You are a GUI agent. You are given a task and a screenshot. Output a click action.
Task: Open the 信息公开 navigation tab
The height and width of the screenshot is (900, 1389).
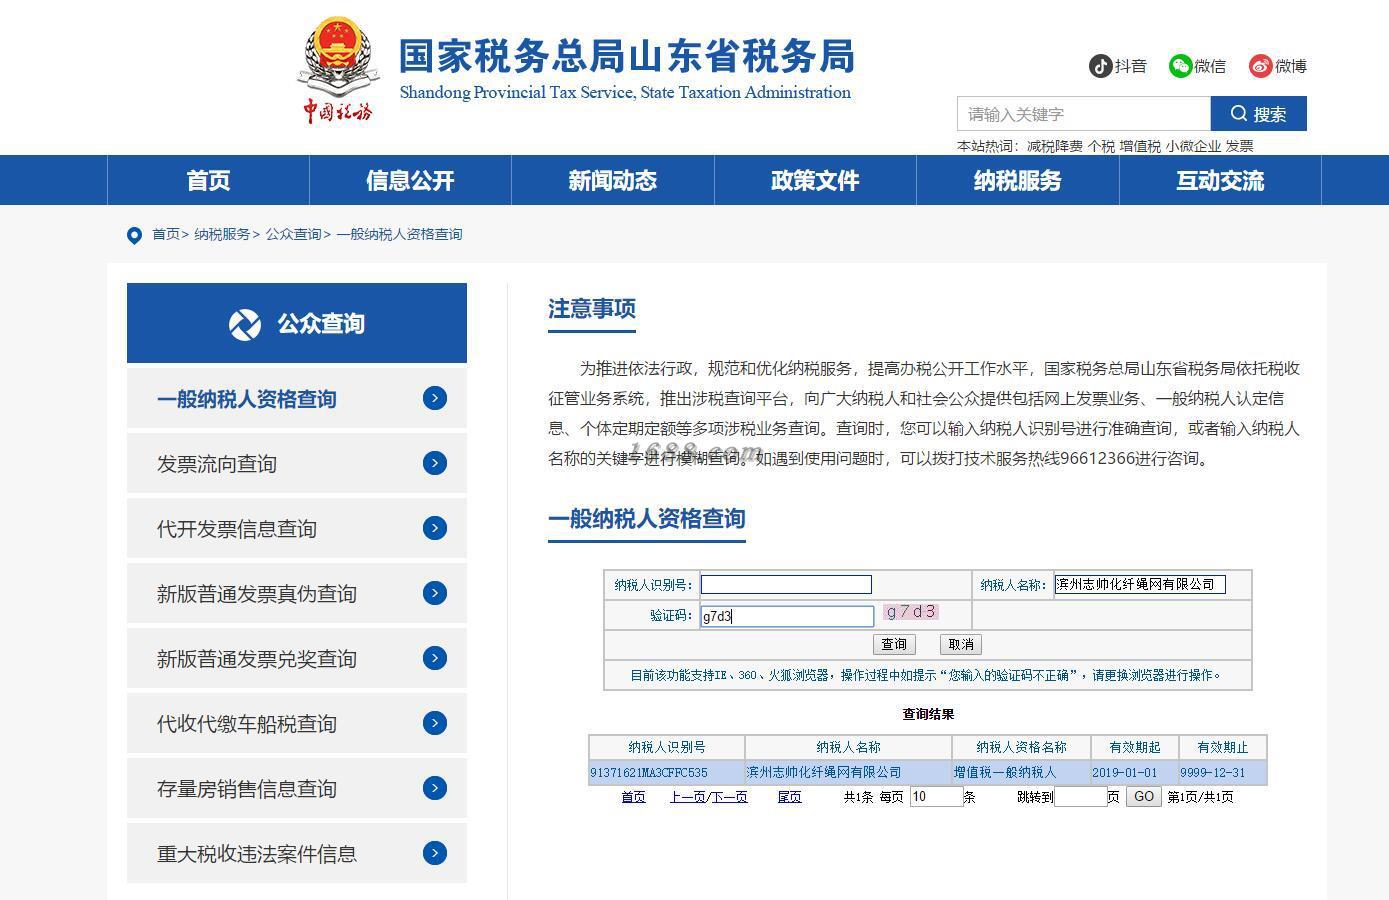point(410,180)
